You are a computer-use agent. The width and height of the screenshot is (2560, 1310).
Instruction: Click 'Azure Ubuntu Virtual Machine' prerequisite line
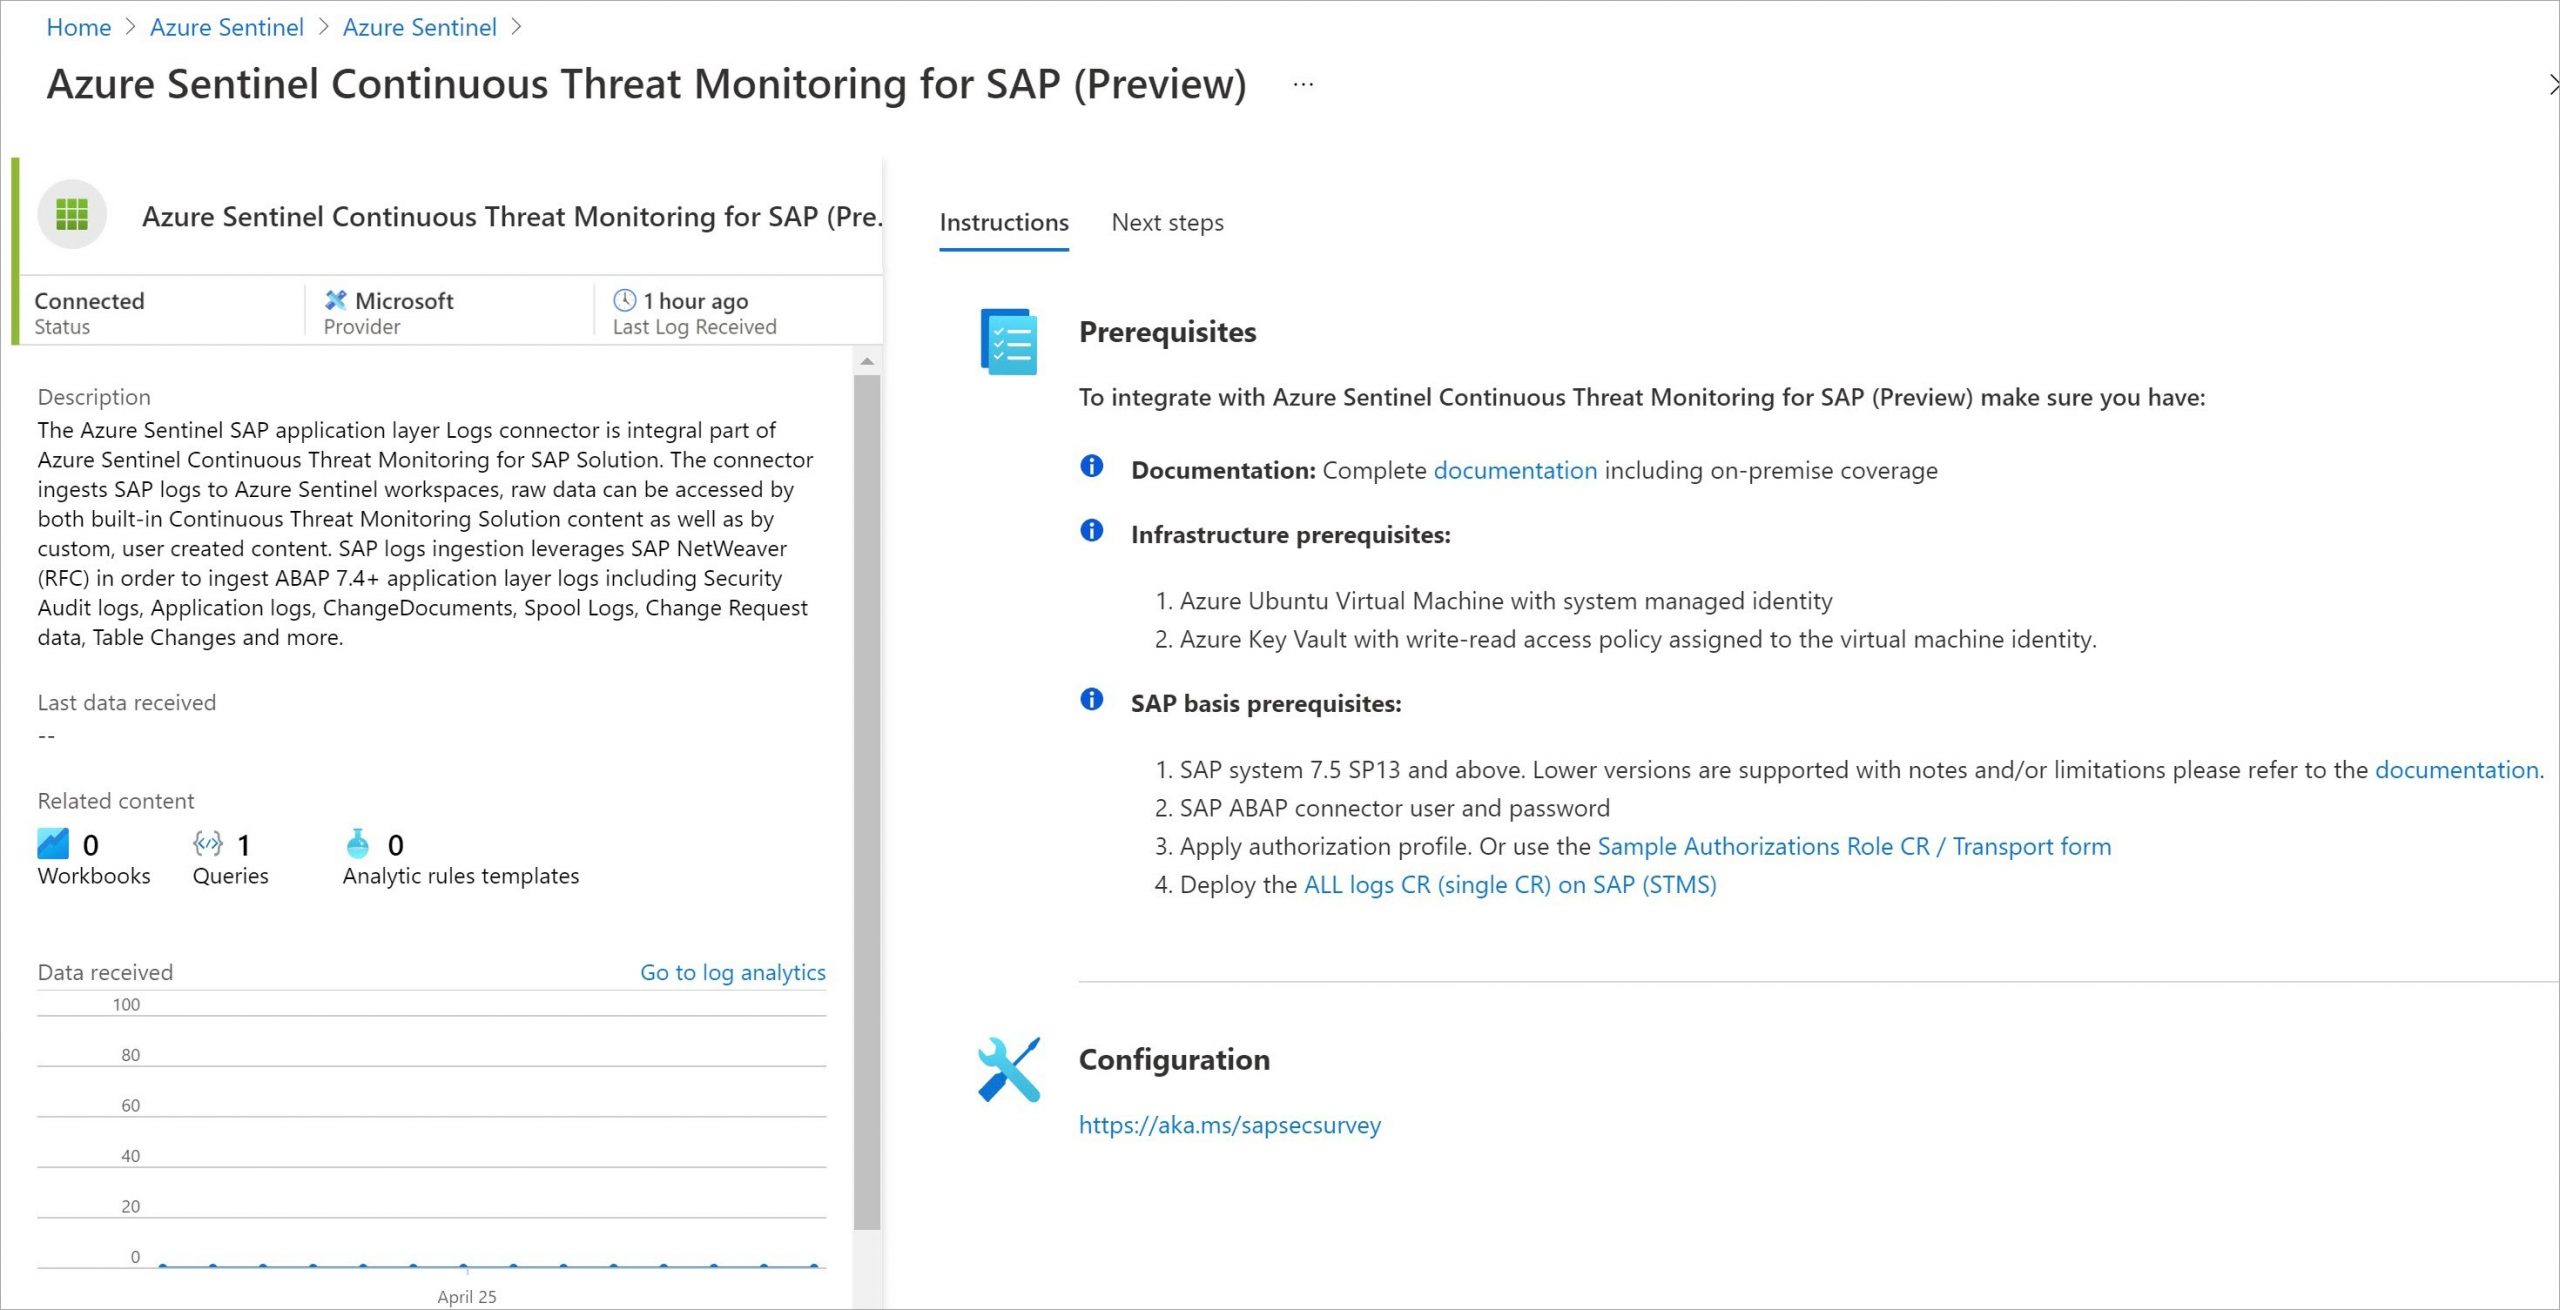click(1506, 601)
